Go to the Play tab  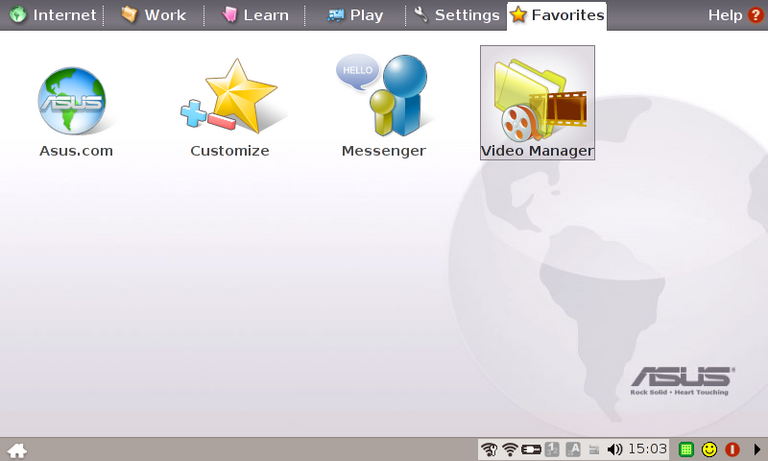click(x=355, y=15)
